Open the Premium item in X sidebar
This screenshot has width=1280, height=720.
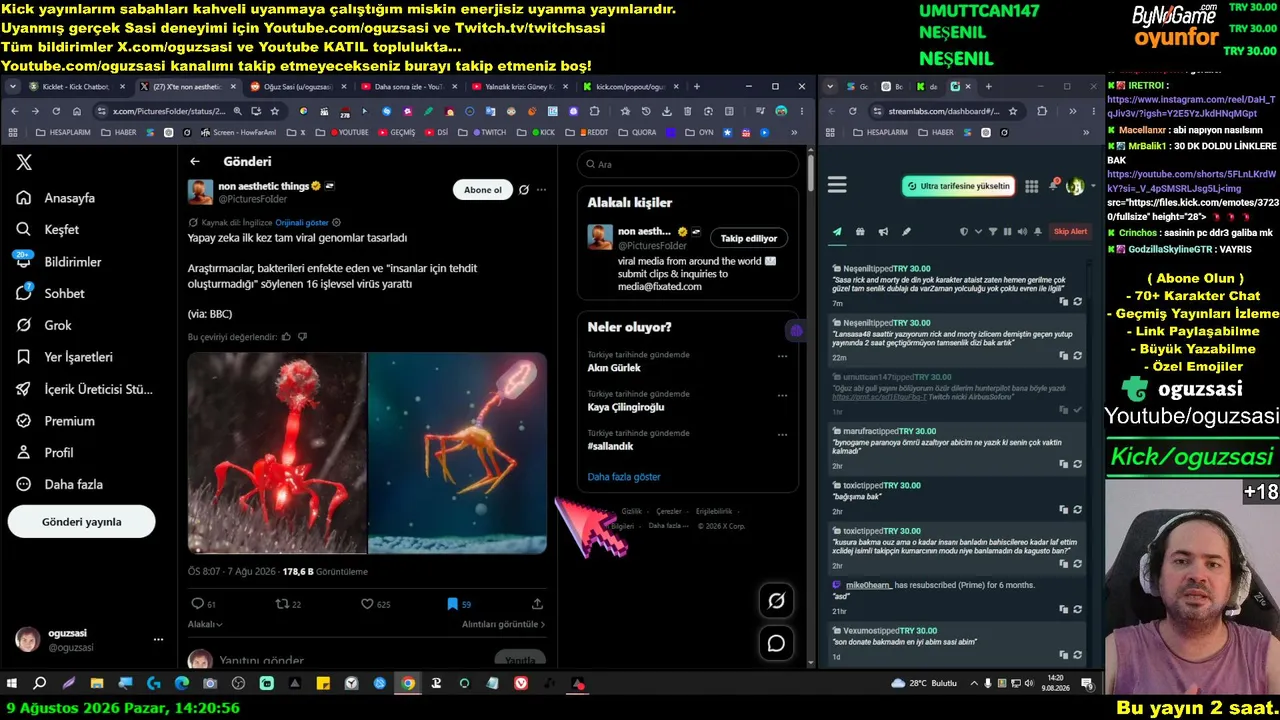[x=56, y=421]
